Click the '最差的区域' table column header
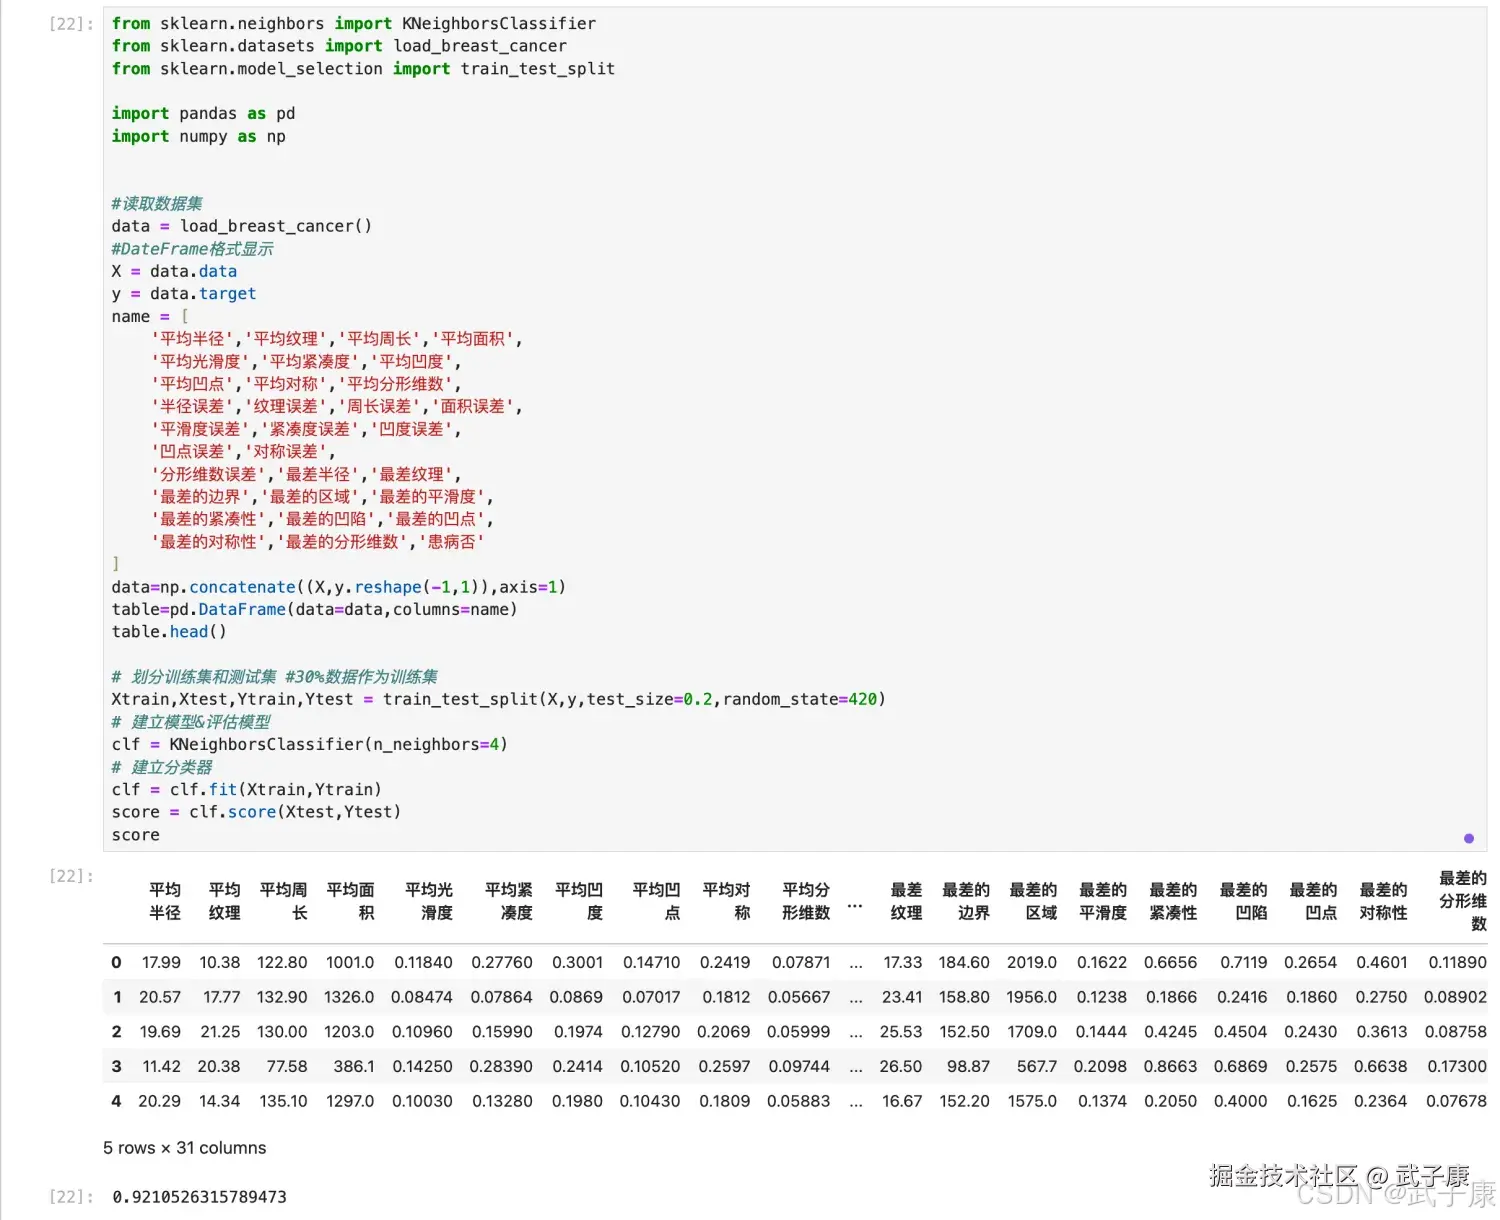1500x1220 pixels. 1033,901
